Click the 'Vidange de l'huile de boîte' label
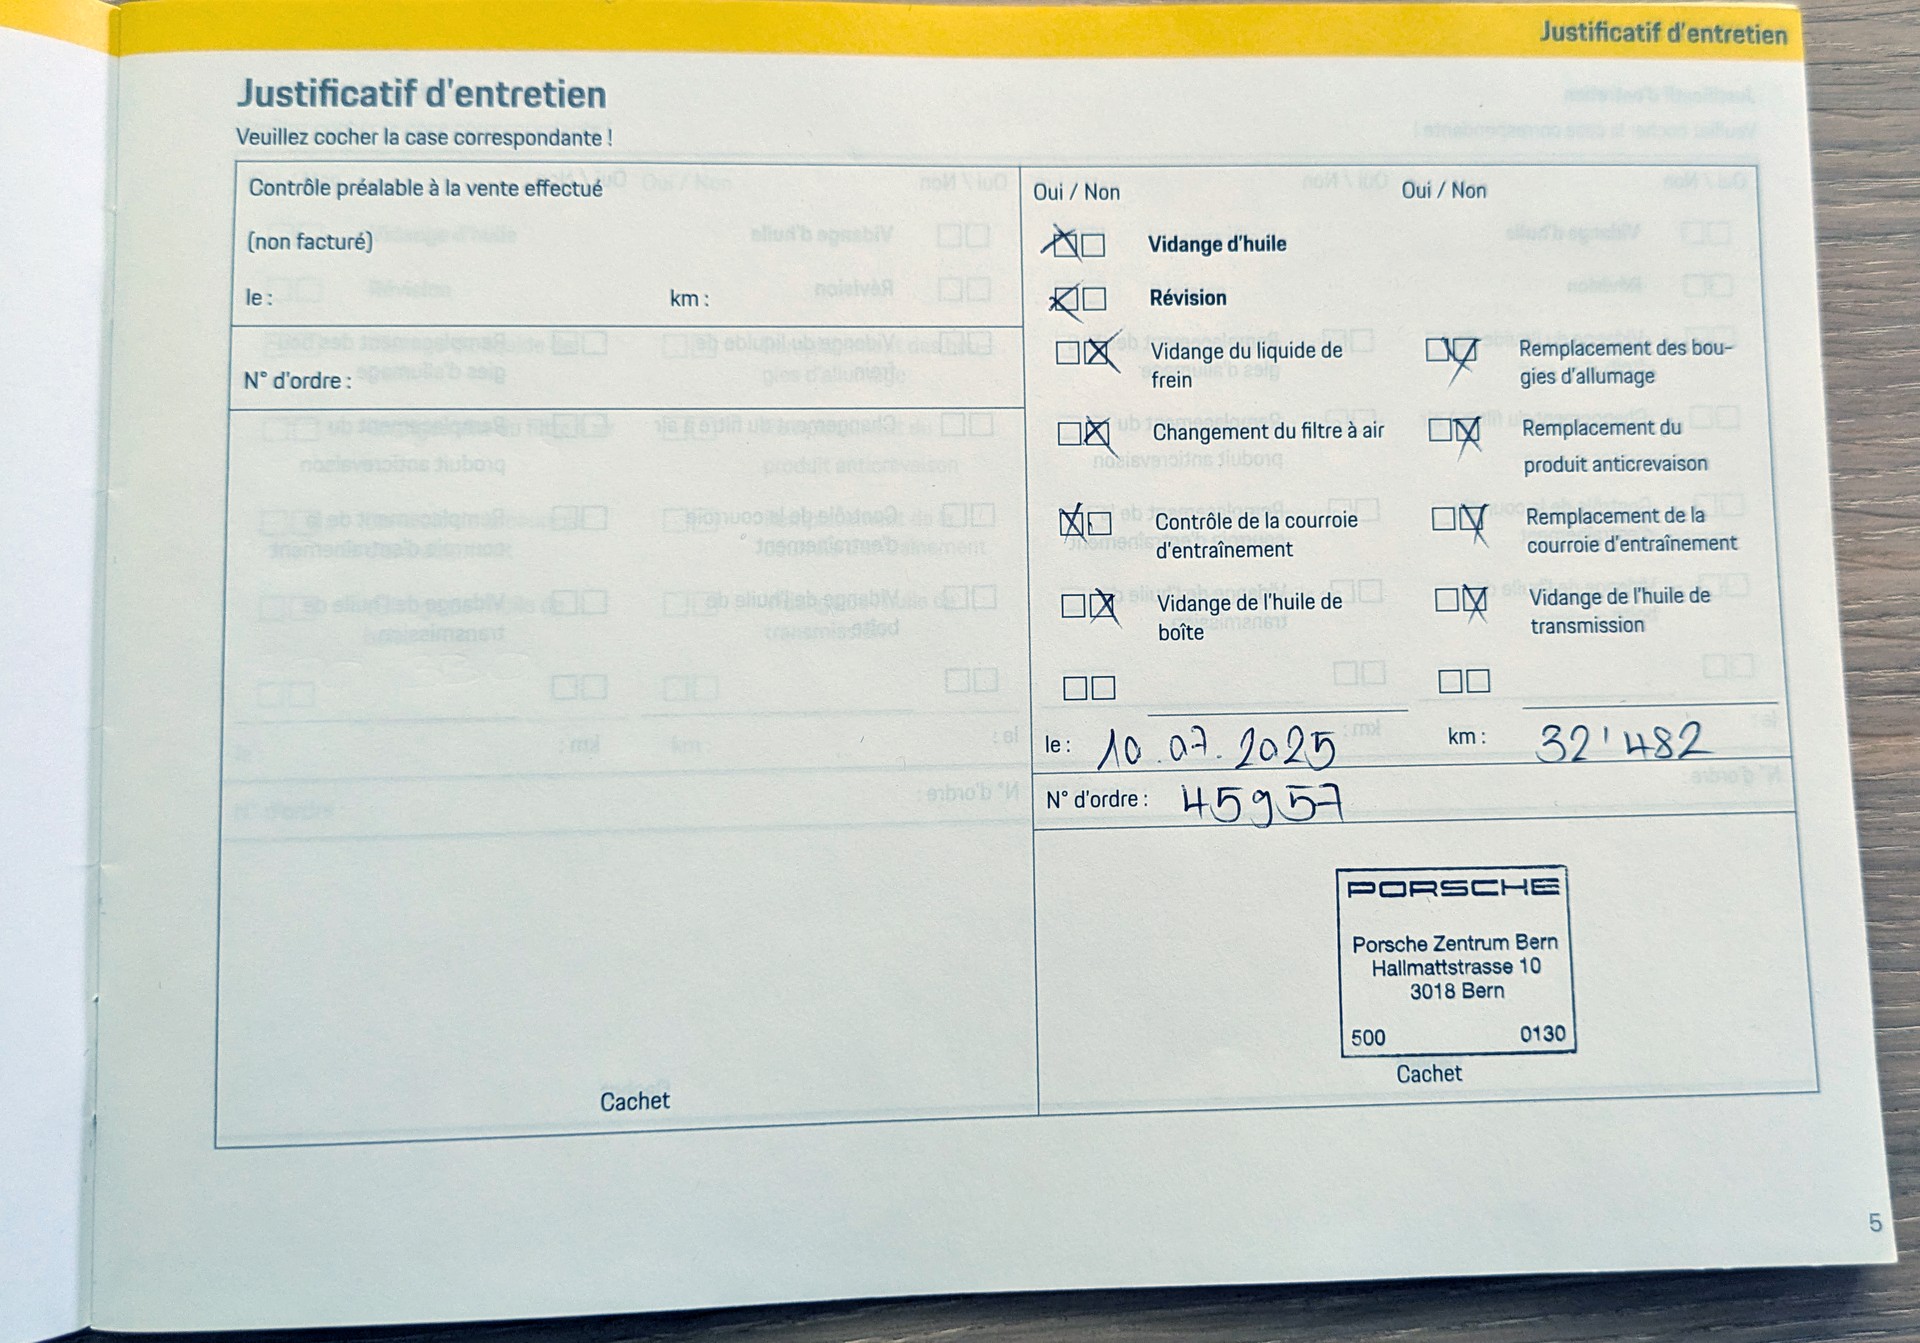This screenshot has height=1343, width=1920. click(x=1250, y=617)
